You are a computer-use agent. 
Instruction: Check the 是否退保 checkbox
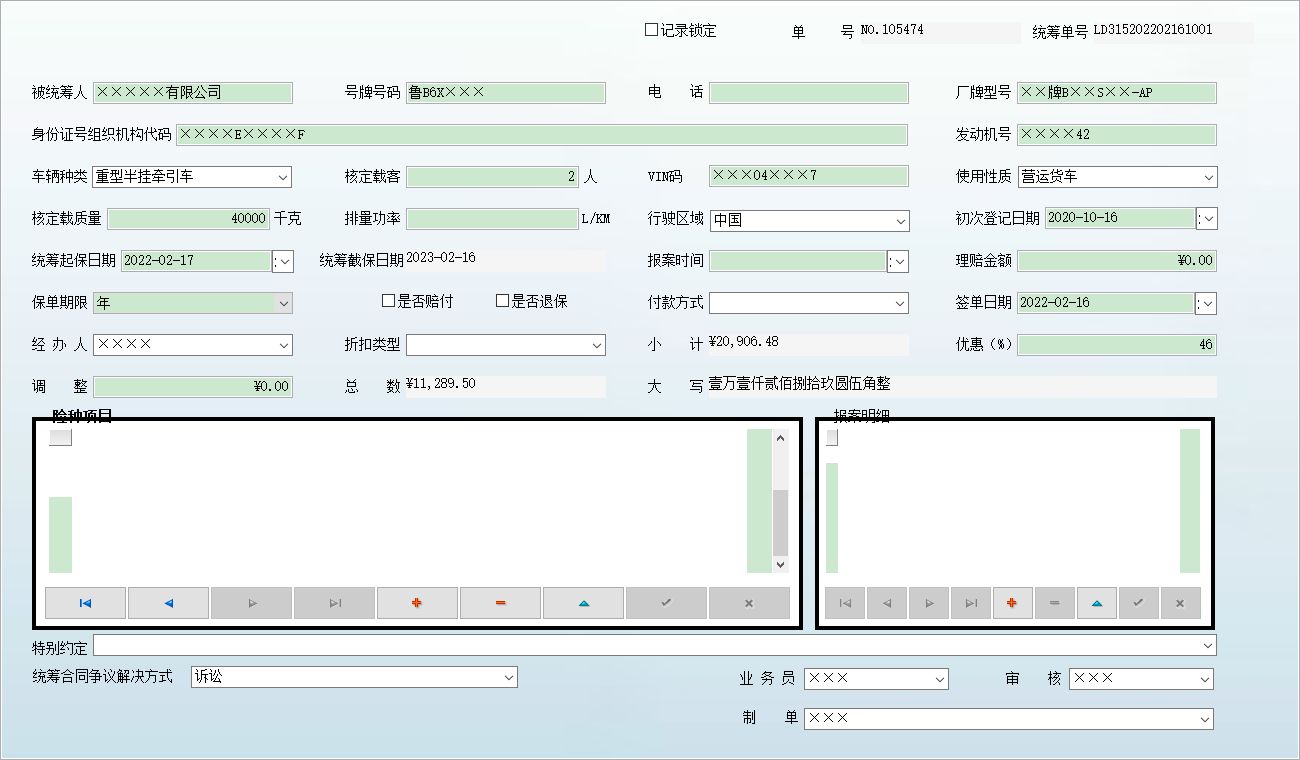click(503, 301)
